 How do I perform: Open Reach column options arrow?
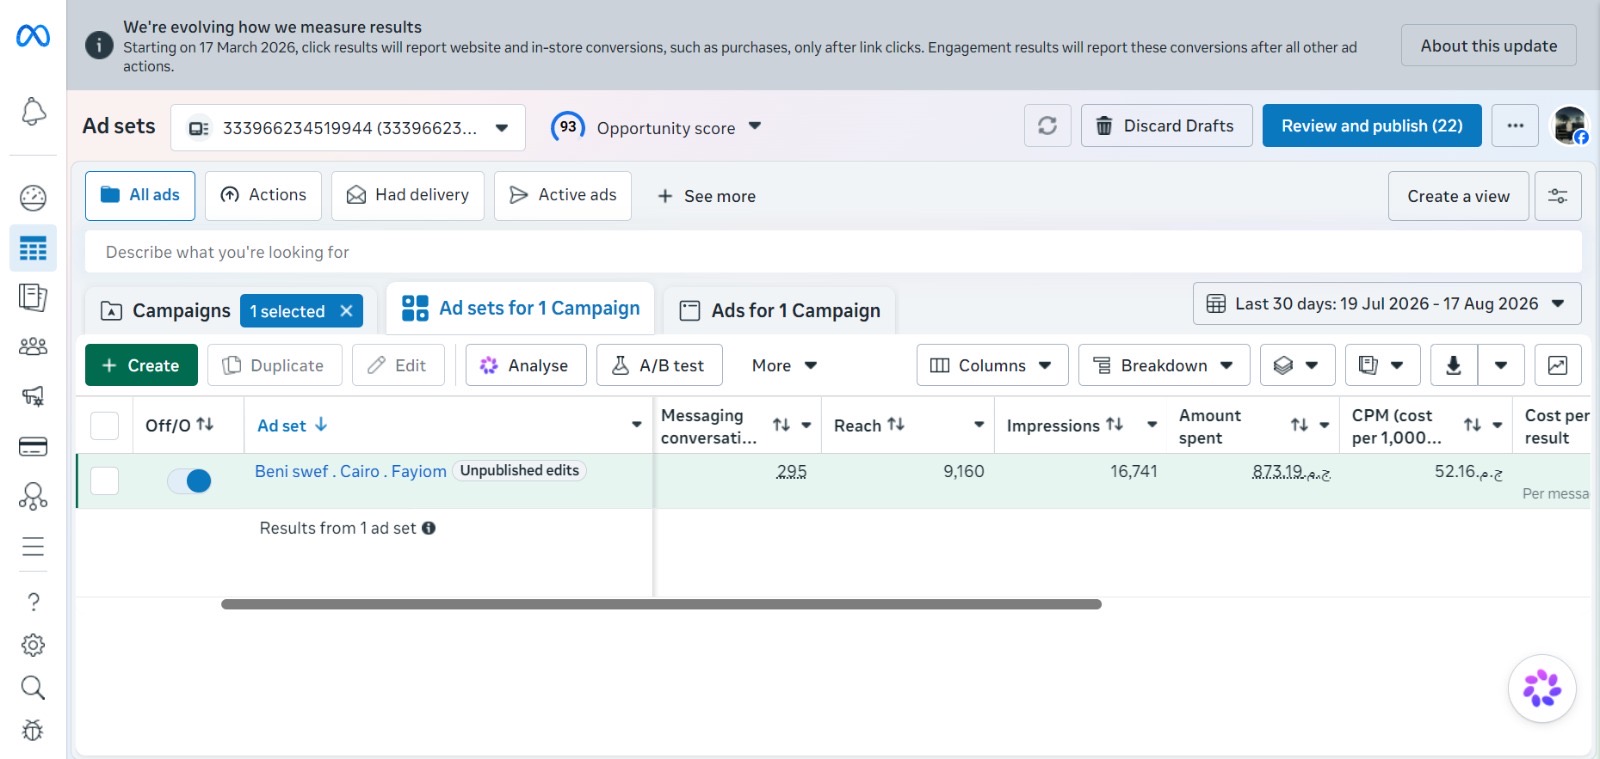(x=978, y=425)
